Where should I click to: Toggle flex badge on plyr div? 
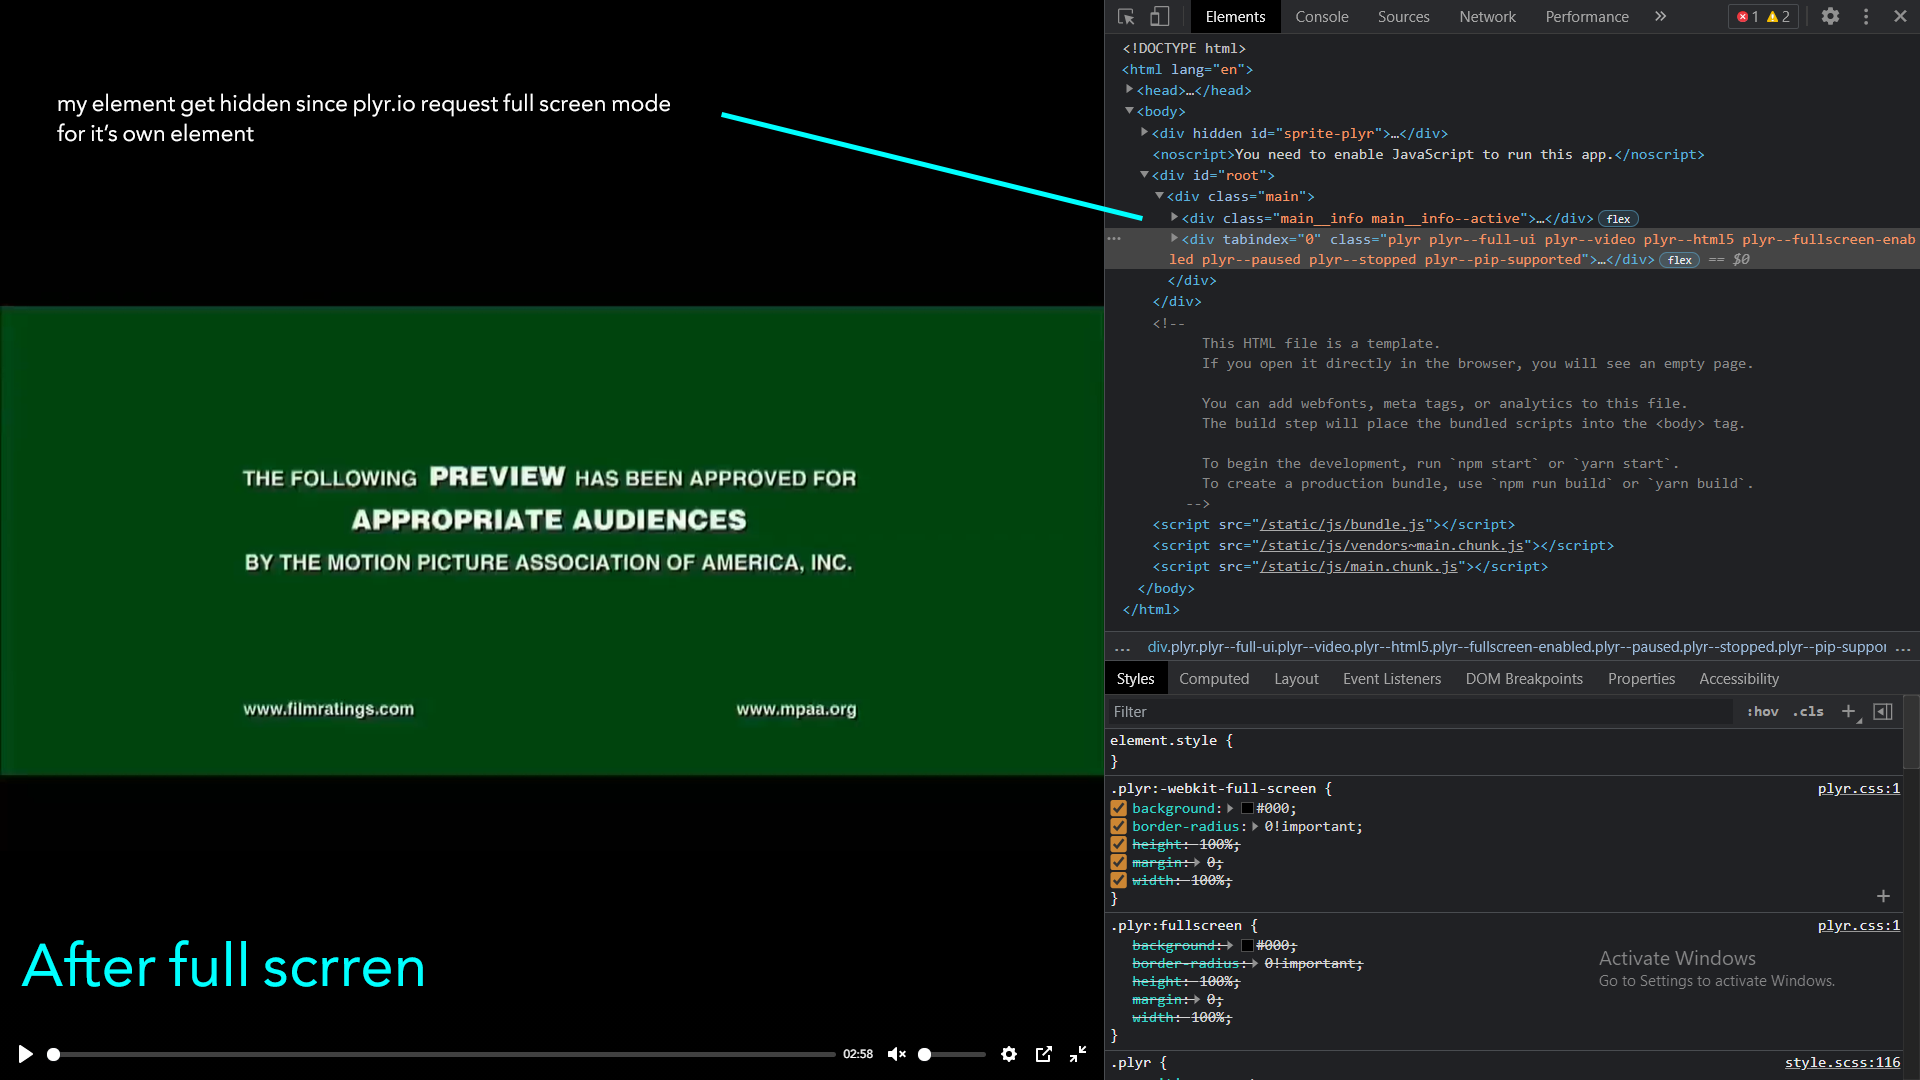1679,260
